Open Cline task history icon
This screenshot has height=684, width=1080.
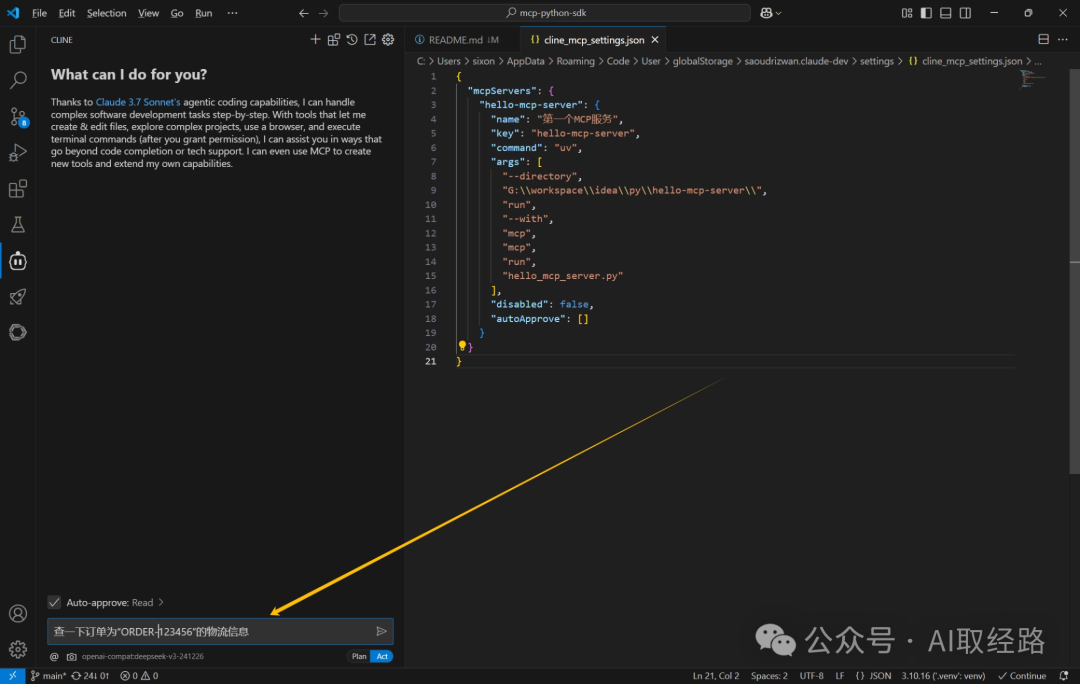click(352, 40)
